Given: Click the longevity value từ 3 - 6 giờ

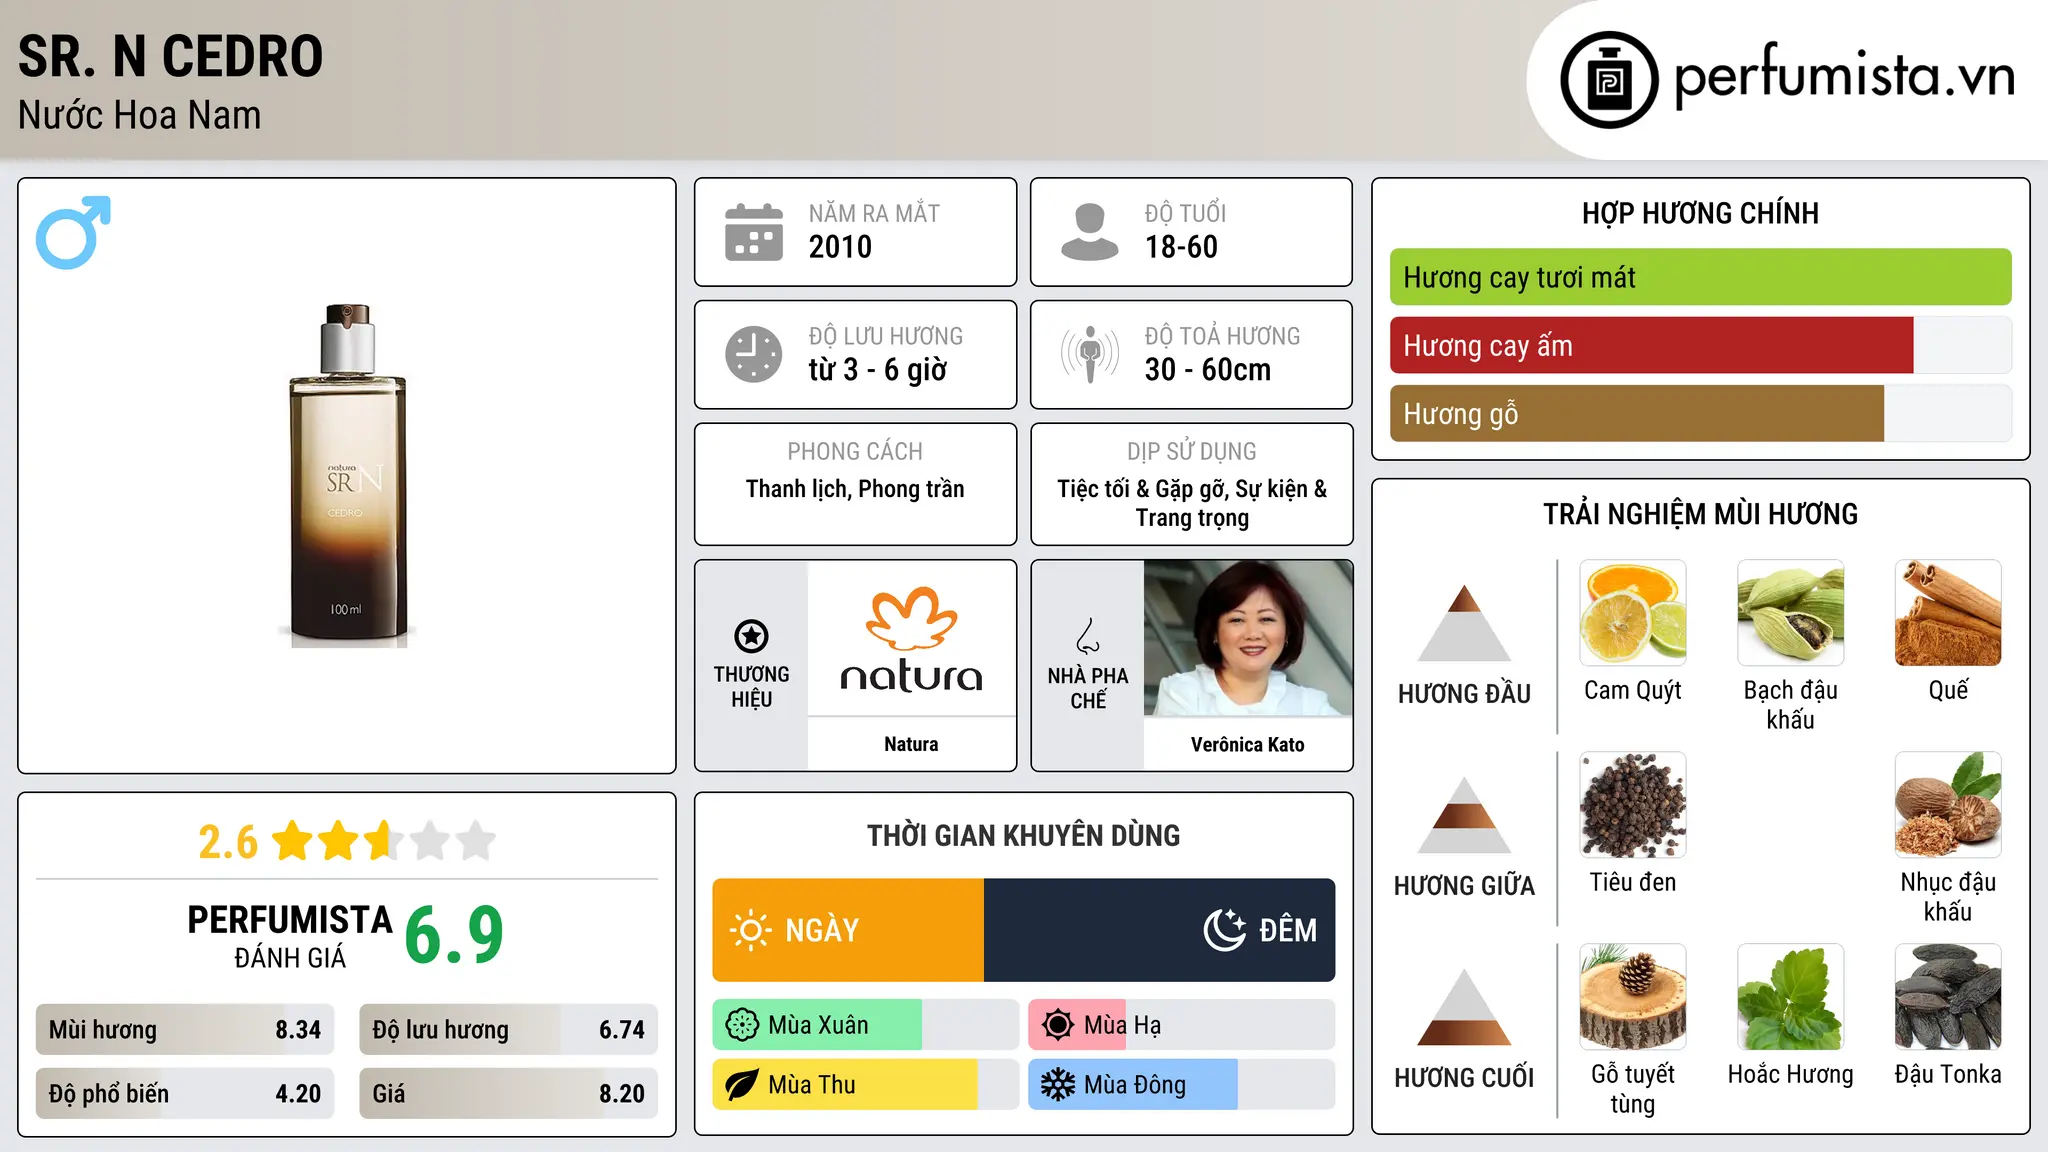Looking at the screenshot, I should click(878, 370).
